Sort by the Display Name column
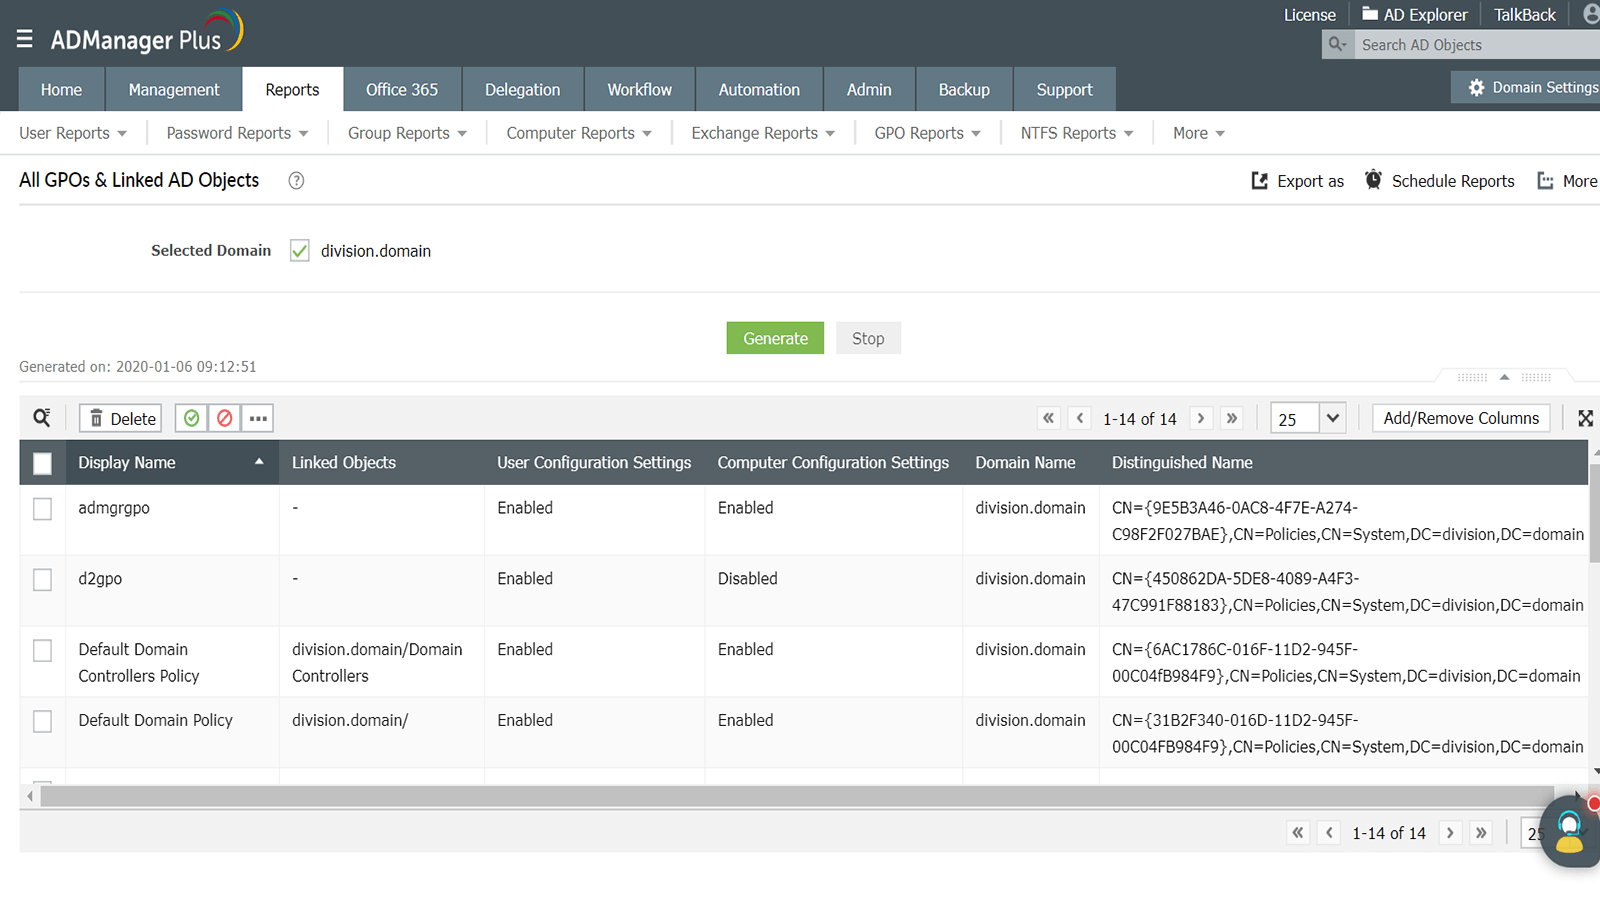 tap(171, 463)
